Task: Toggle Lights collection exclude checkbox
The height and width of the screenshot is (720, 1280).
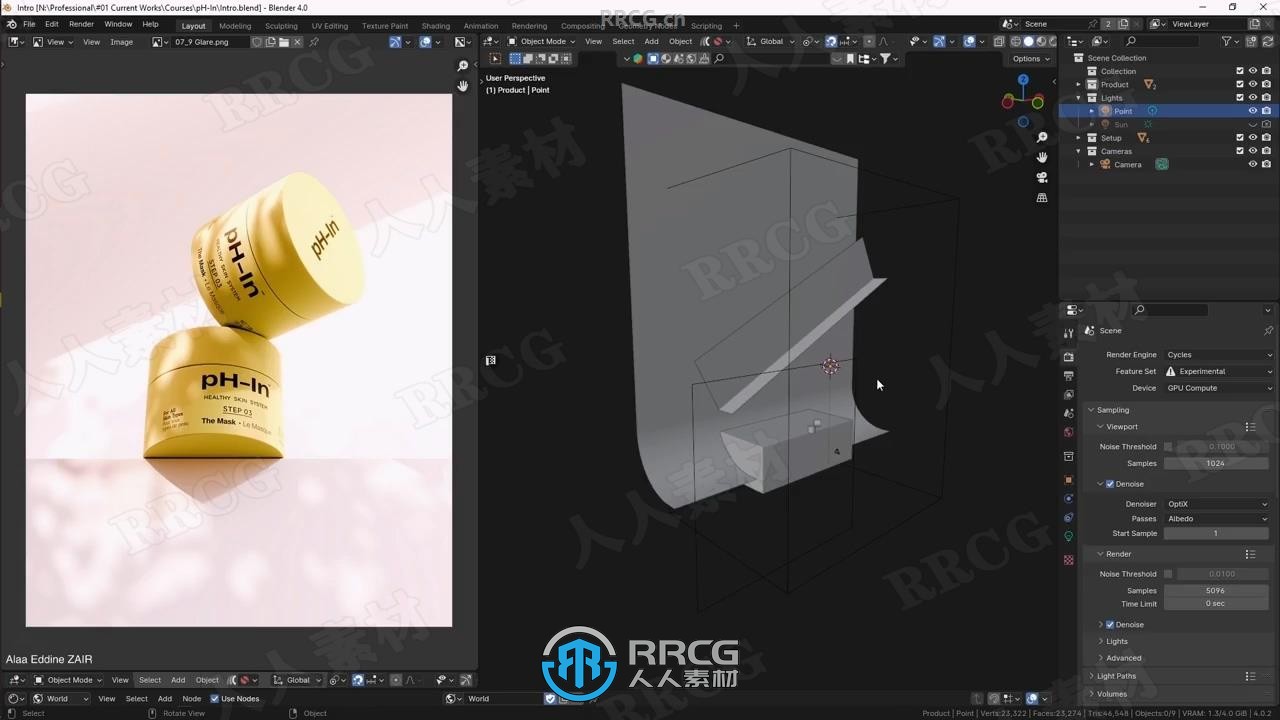Action: point(1240,98)
